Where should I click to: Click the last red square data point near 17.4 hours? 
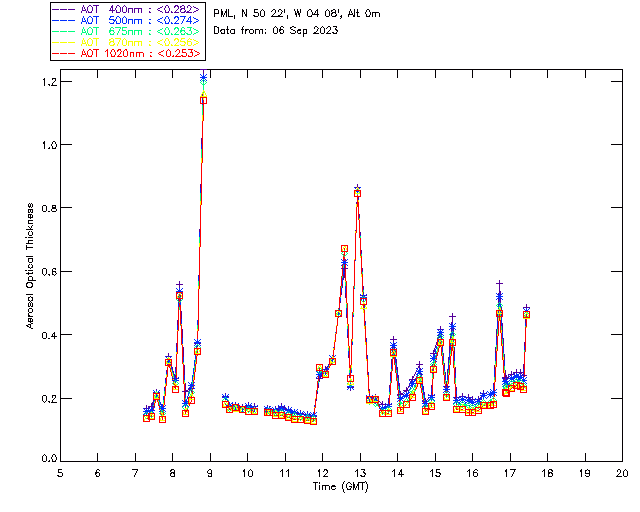pos(527,315)
